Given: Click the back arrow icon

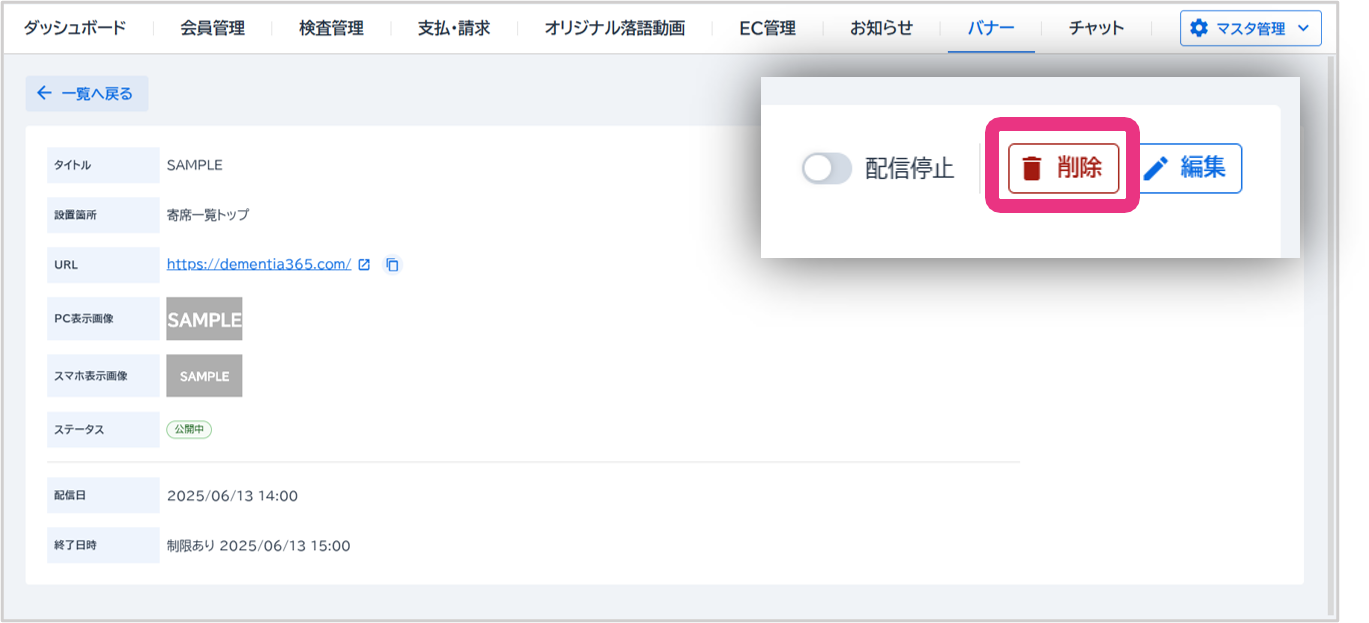Looking at the screenshot, I should tap(44, 93).
